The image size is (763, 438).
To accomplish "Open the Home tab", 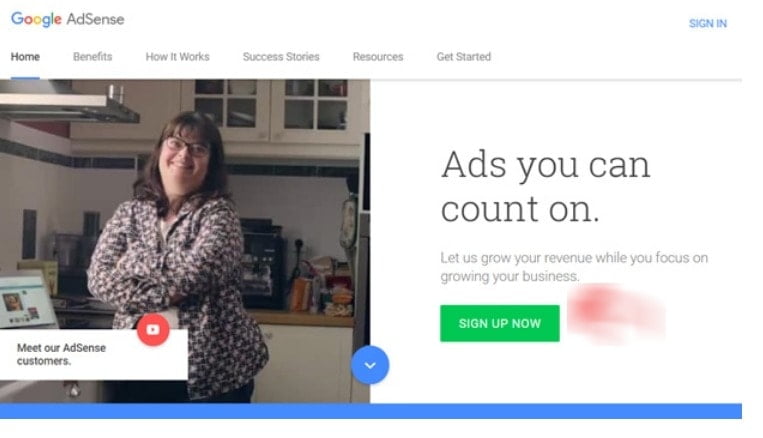I will (x=25, y=57).
